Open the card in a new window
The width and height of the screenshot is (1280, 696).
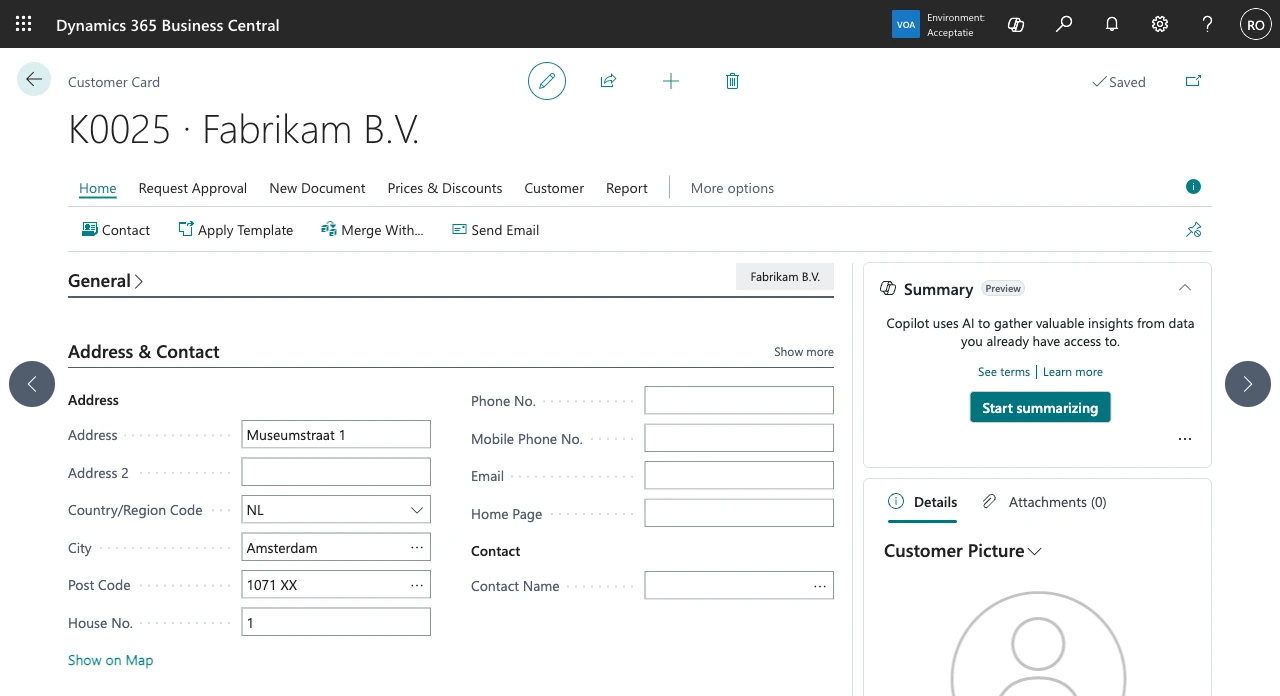pos(1193,81)
